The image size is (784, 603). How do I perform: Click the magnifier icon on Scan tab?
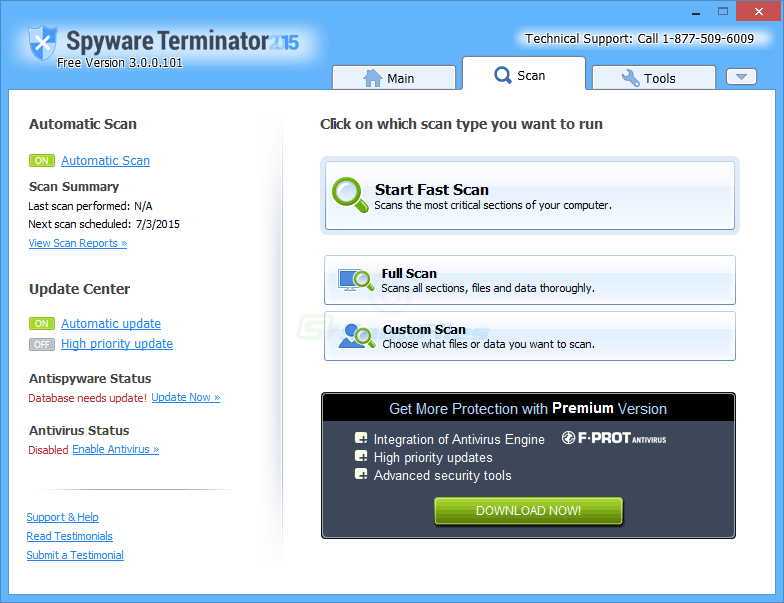click(x=502, y=76)
